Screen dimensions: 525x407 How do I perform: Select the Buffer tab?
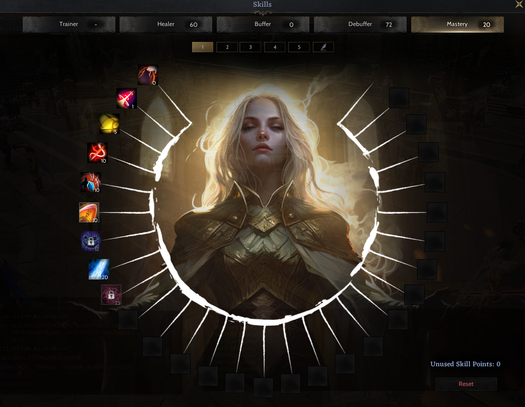[263, 24]
